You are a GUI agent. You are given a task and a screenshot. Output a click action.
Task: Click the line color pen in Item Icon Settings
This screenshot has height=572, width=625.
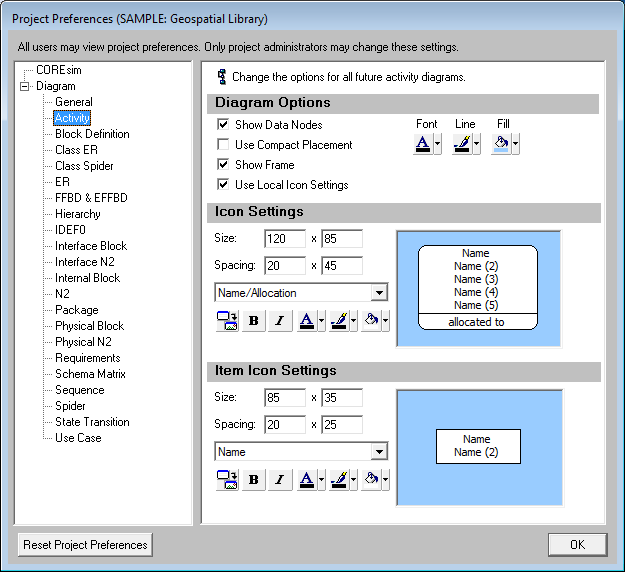[338, 480]
